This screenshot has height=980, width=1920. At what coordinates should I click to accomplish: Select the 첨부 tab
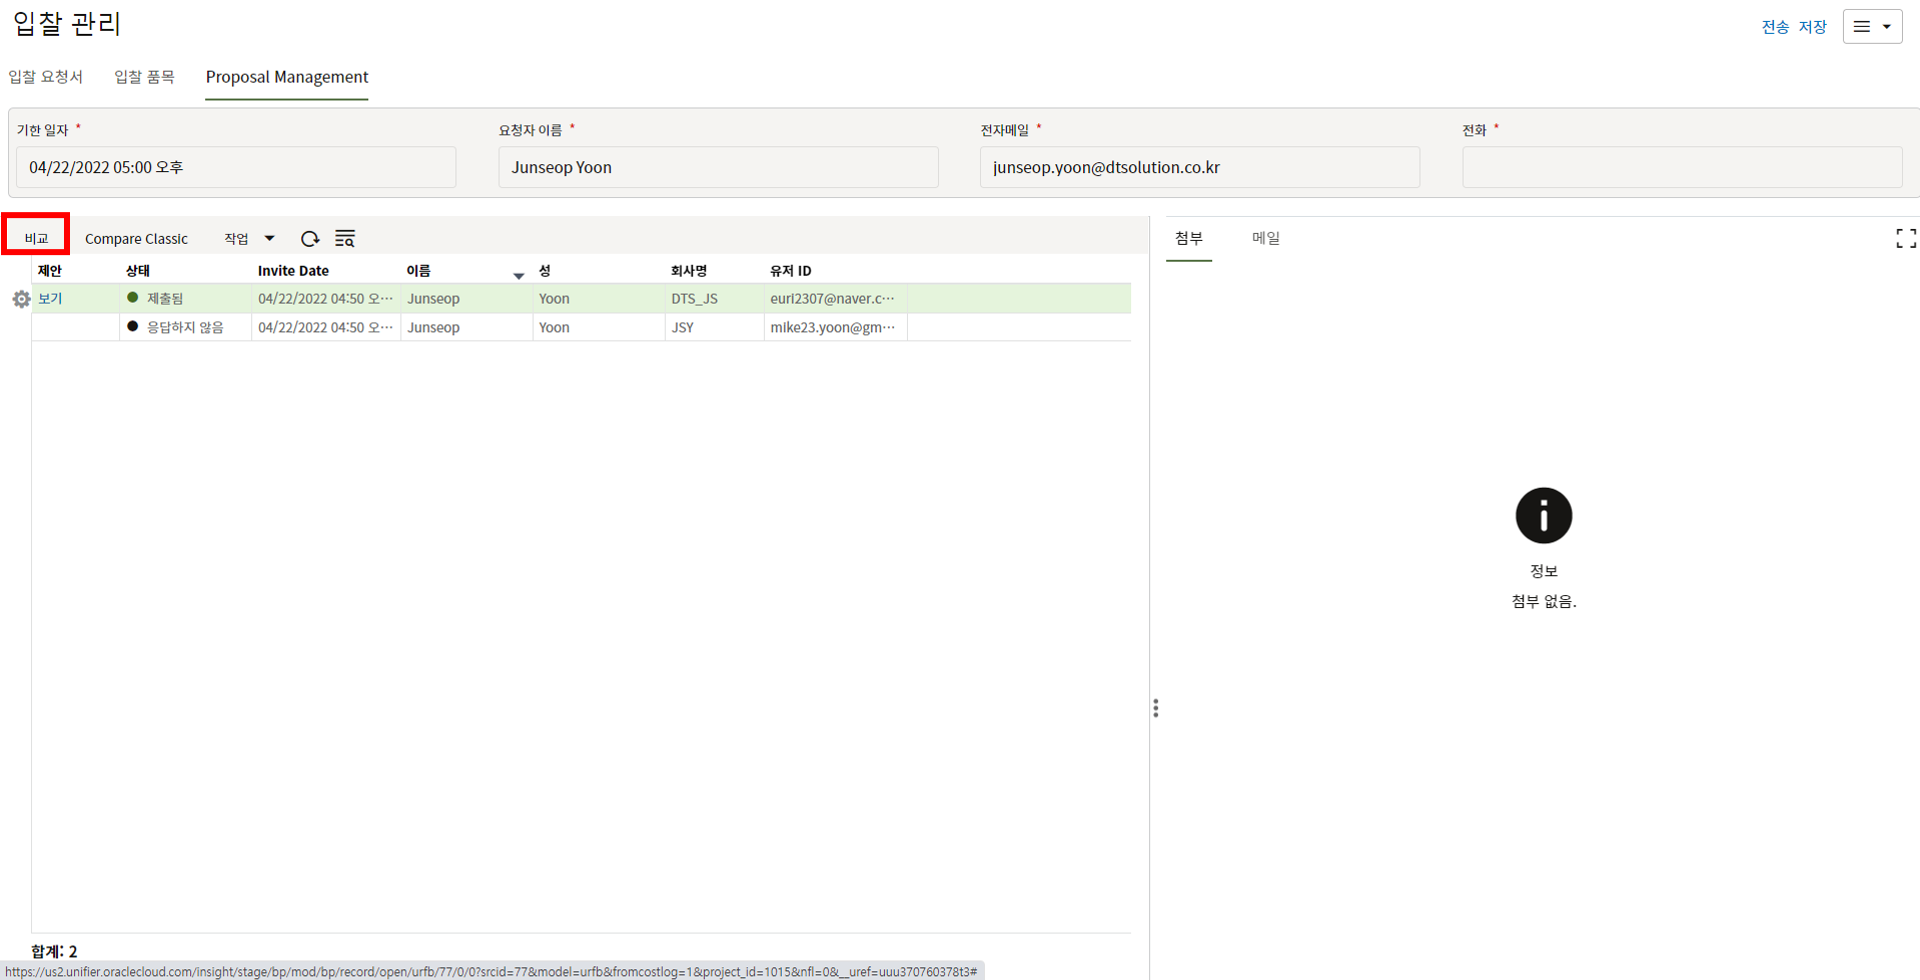click(1188, 238)
